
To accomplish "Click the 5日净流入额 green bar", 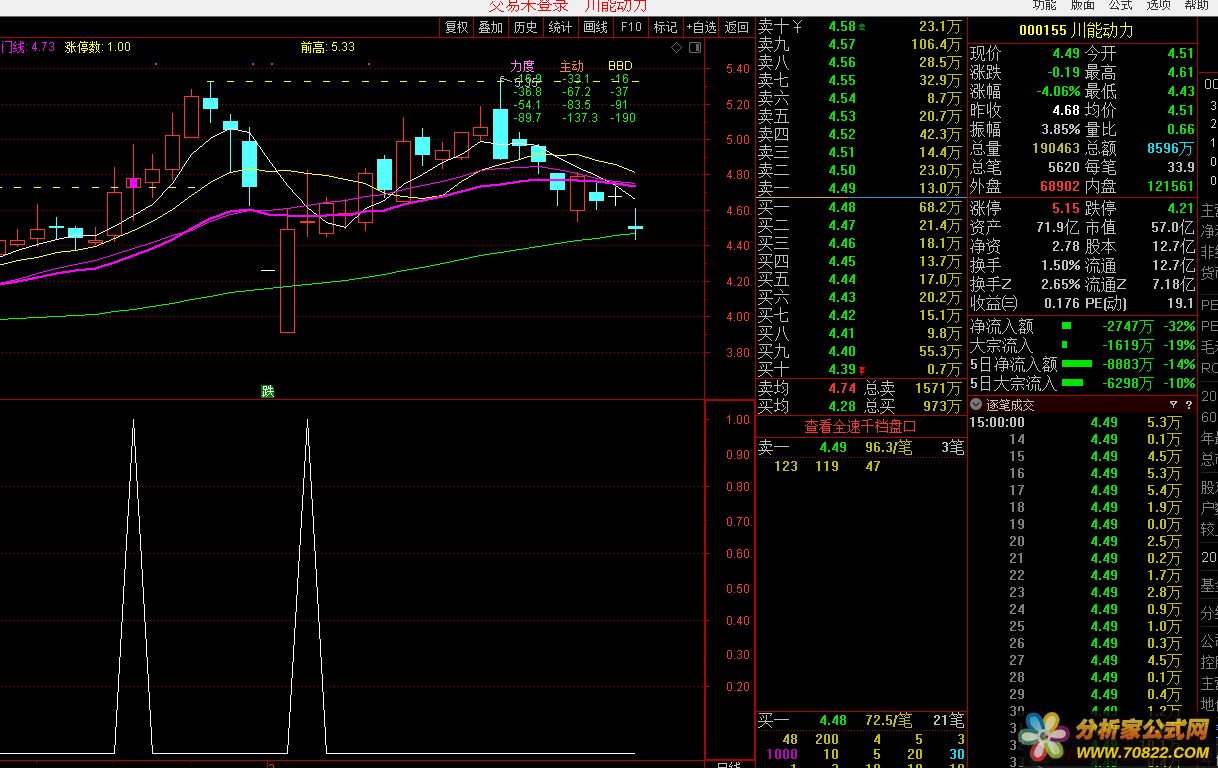I will coord(1076,364).
